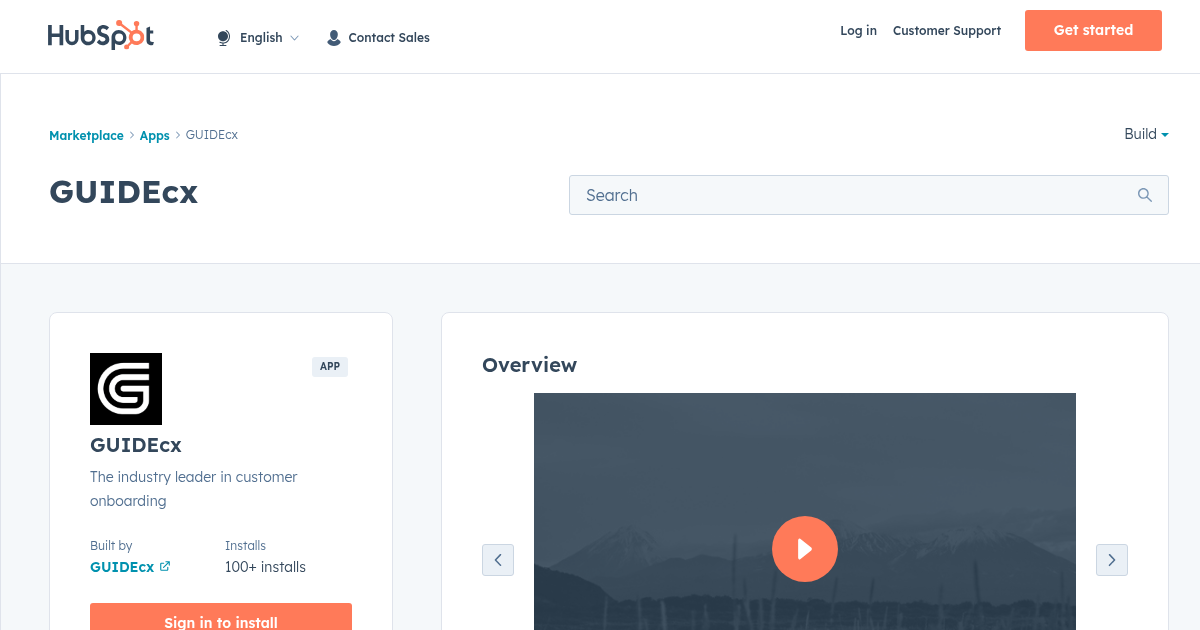
Task: Go to the next overview slide
Action: click(x=1112, y=560)
